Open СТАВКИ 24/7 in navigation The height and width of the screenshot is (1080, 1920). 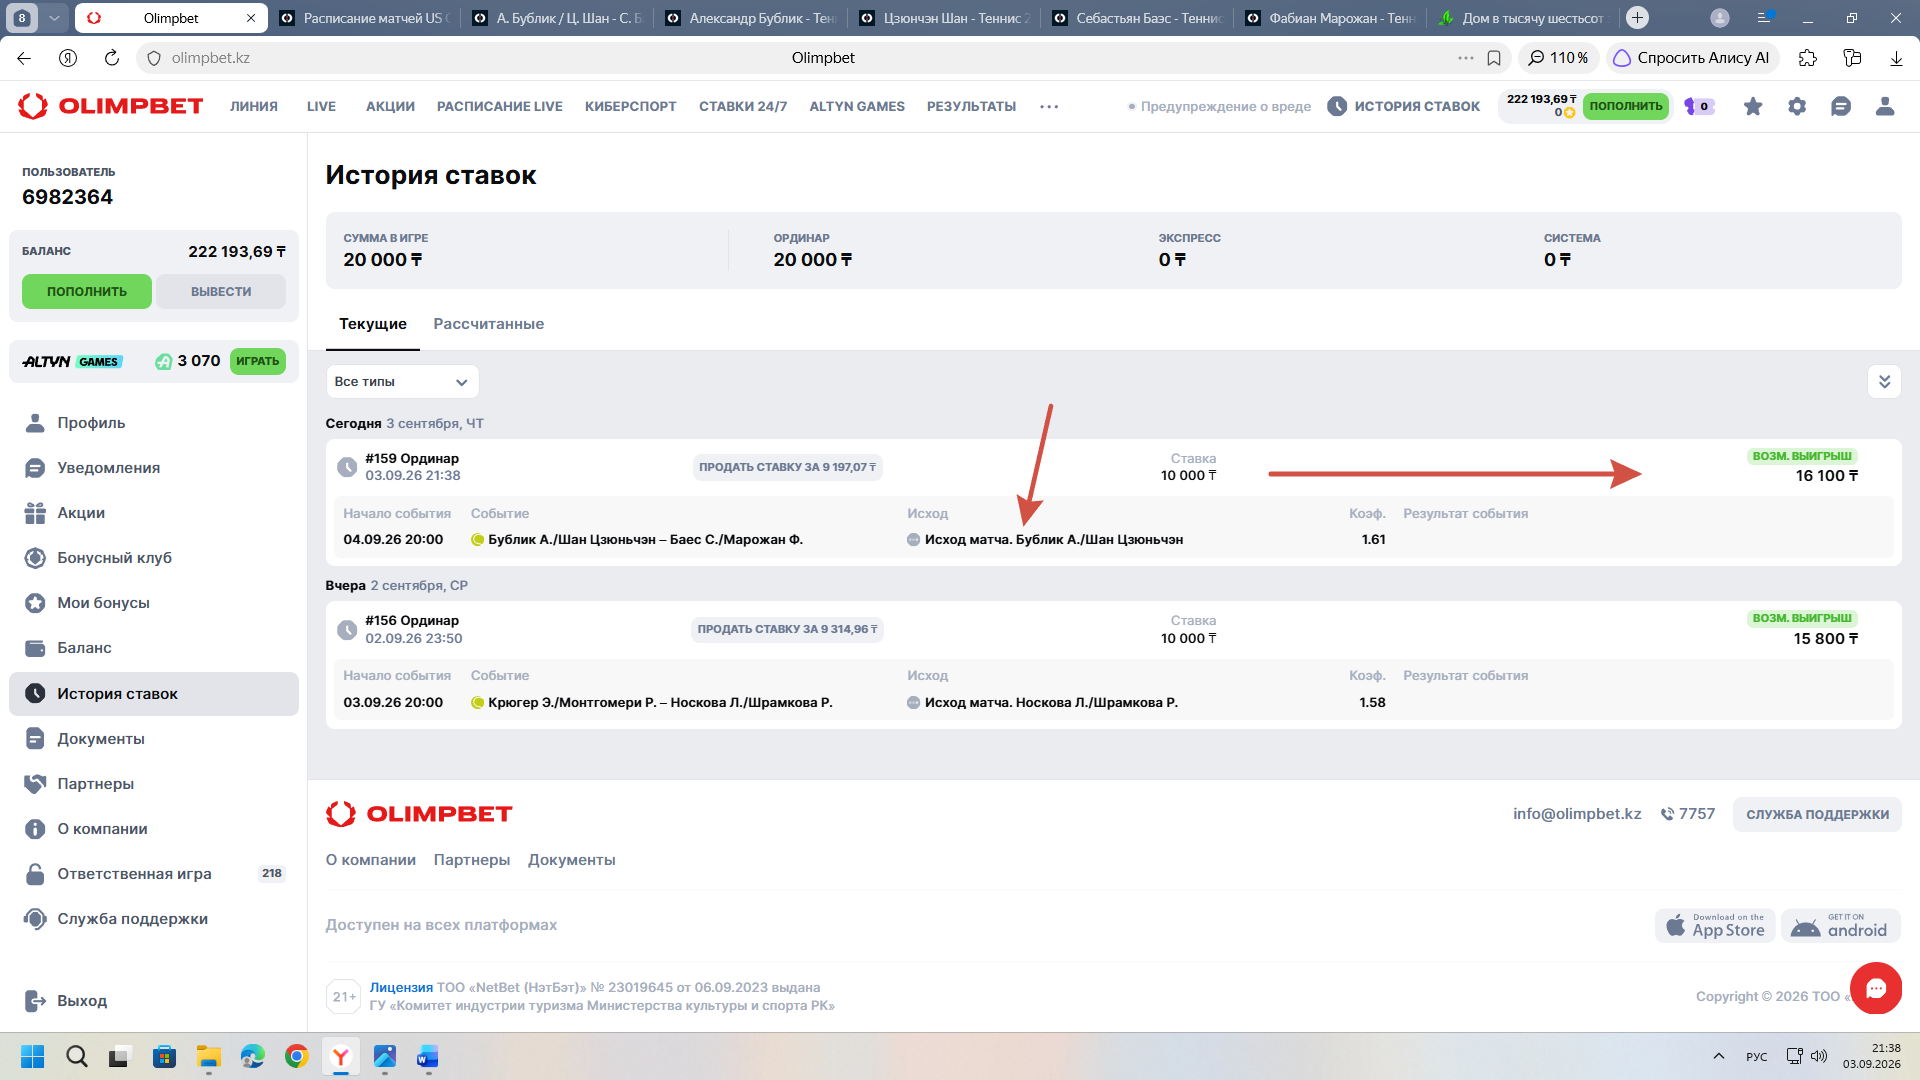pyautogui.click(x=743, y=106)
